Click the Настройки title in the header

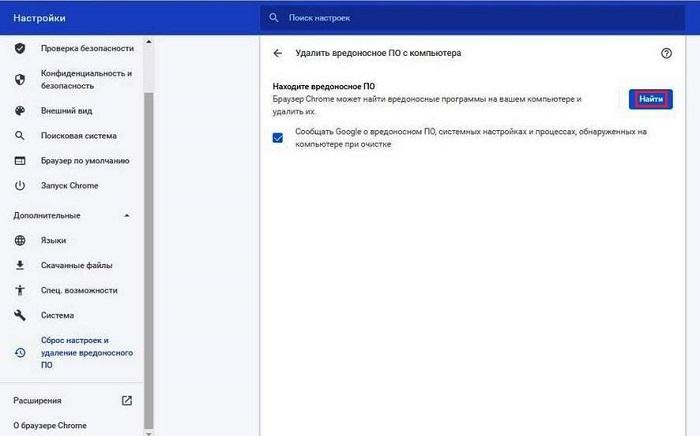pos(39,18)
